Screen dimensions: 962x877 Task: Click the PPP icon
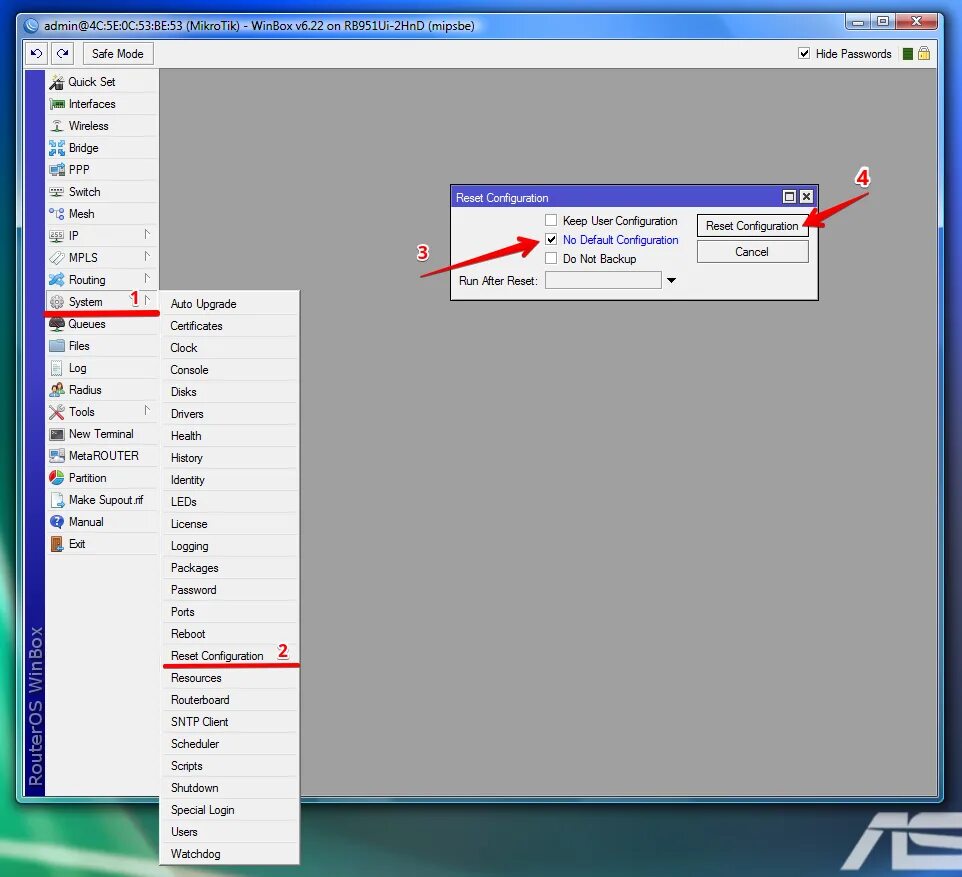(56, 169)
